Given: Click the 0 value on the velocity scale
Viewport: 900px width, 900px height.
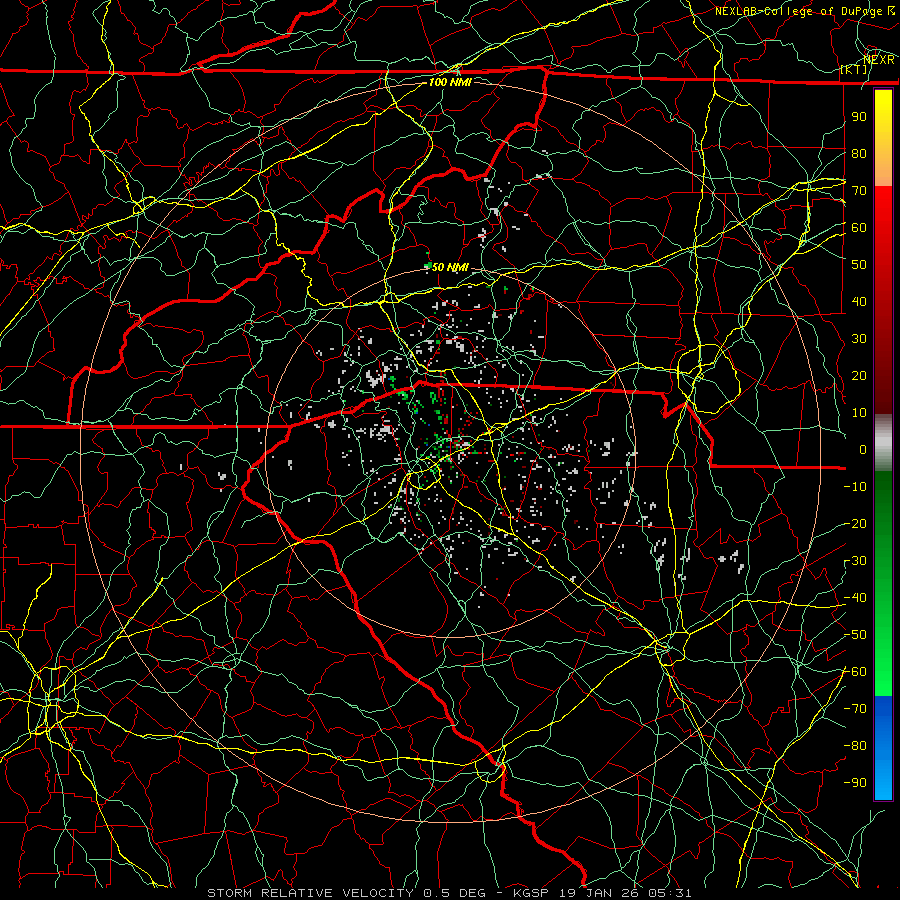Looking at the screenshot, I should [x=863, y=450].
